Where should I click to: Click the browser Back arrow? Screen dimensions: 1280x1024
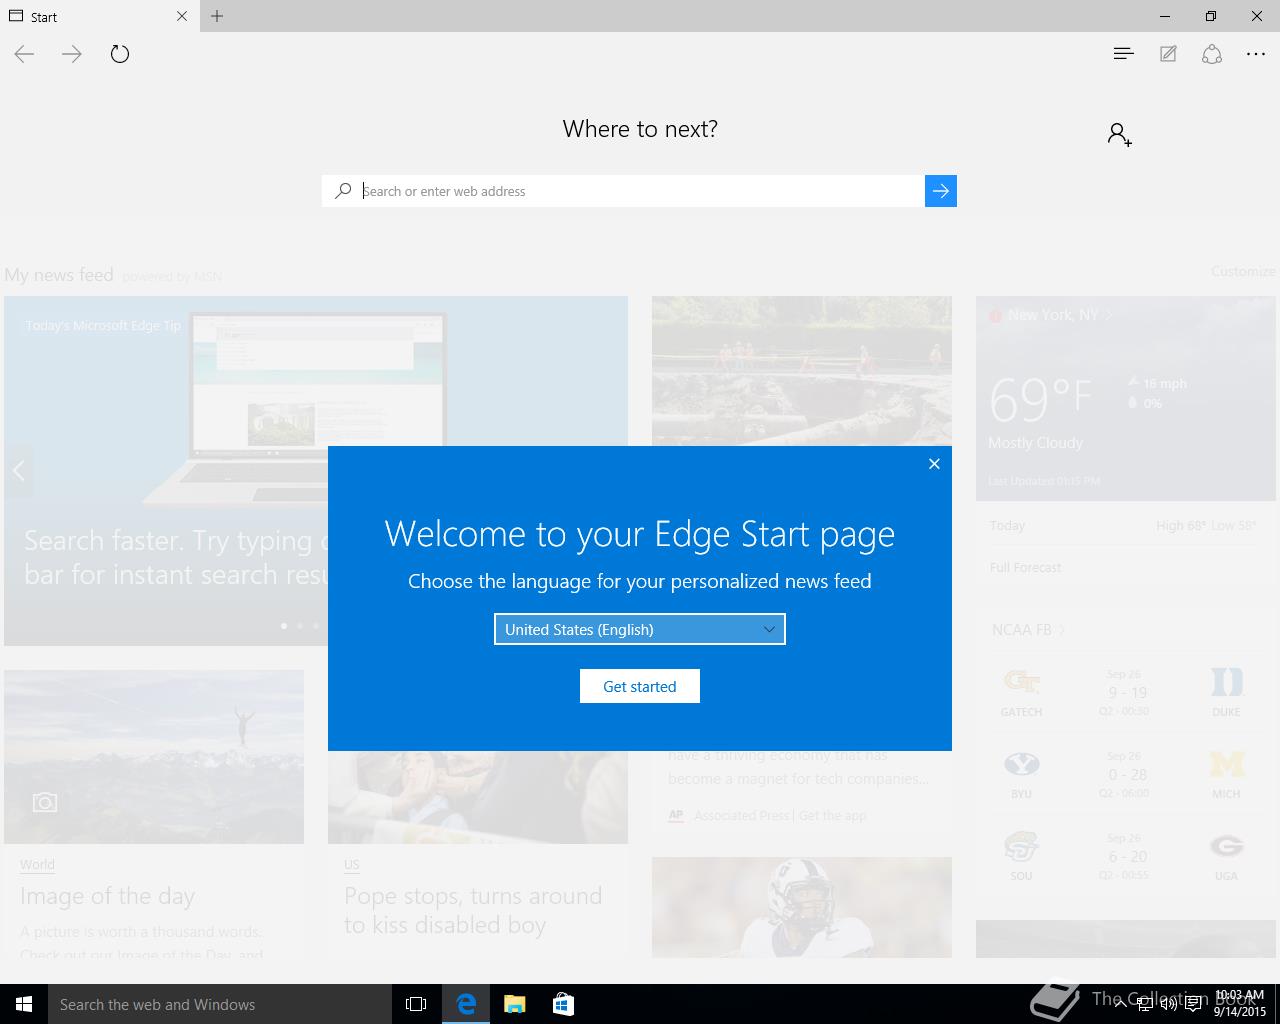[24, 54]
